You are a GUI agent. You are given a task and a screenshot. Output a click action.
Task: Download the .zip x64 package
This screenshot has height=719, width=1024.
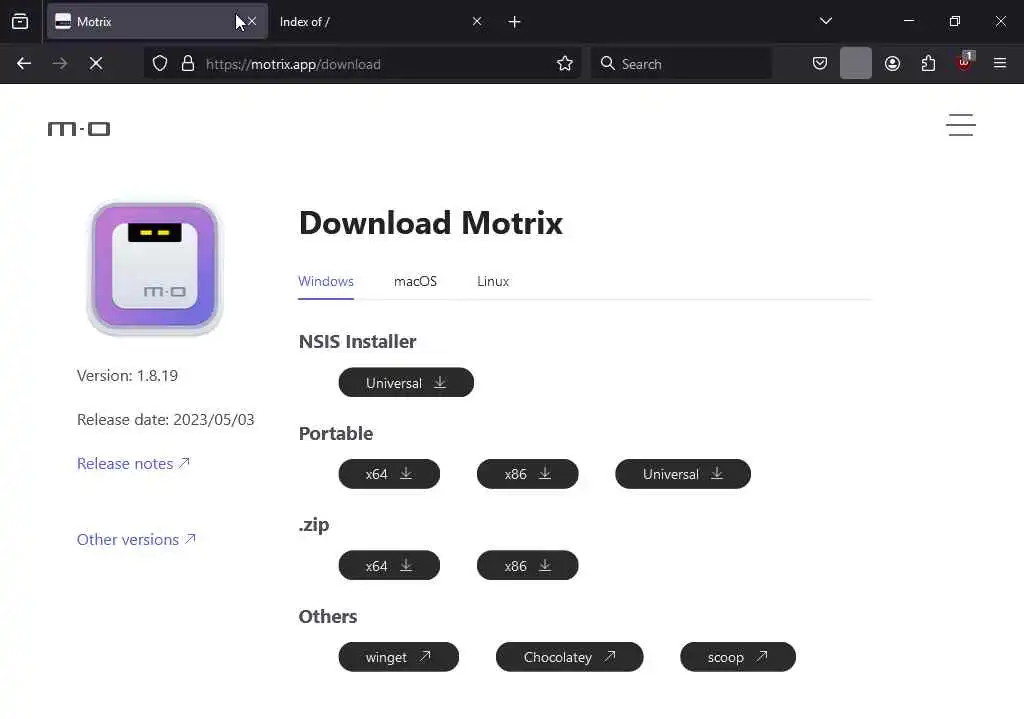click(389, 566)
